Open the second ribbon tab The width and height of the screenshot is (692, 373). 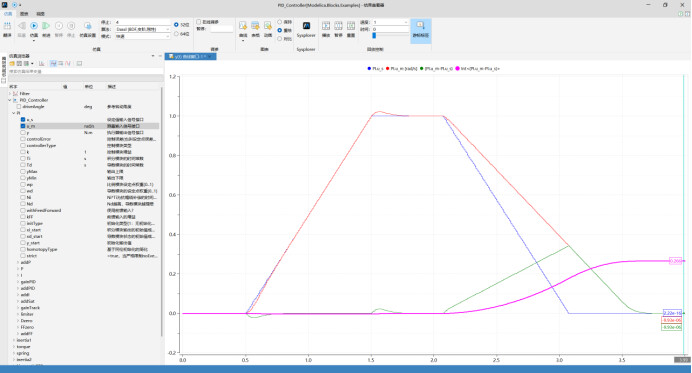24,14
